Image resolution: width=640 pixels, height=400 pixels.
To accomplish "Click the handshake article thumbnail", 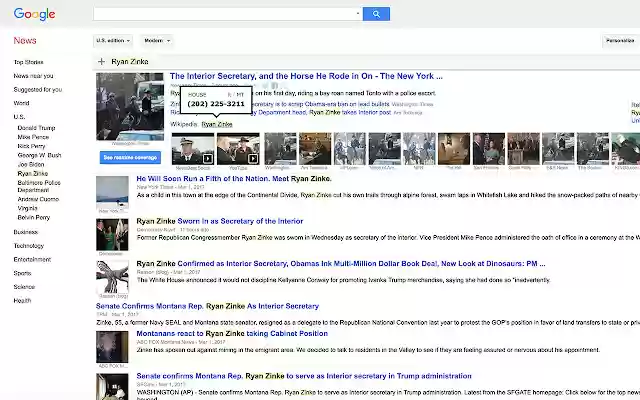I will (x=112, y=277).
